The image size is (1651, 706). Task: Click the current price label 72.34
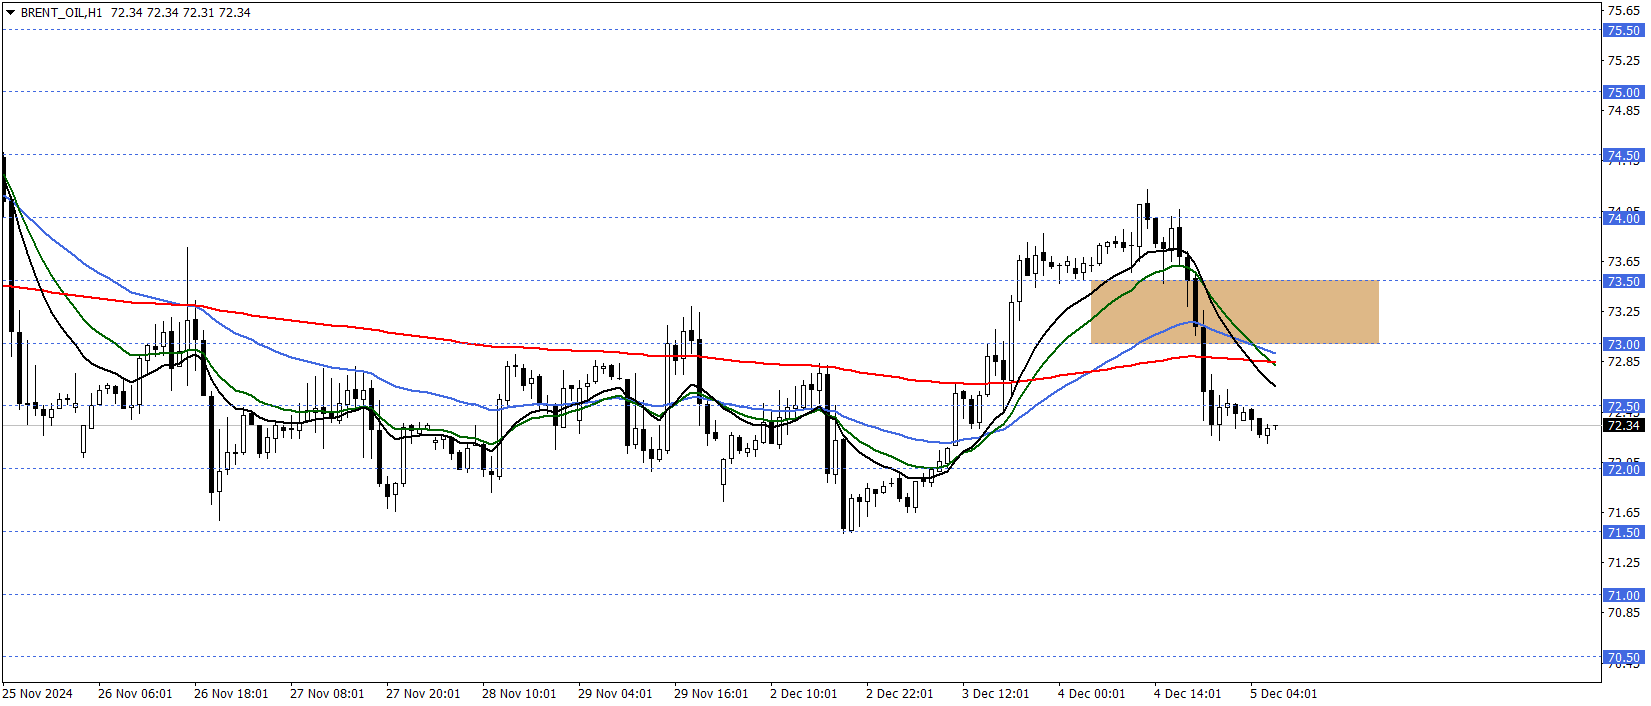point(1623,425)
